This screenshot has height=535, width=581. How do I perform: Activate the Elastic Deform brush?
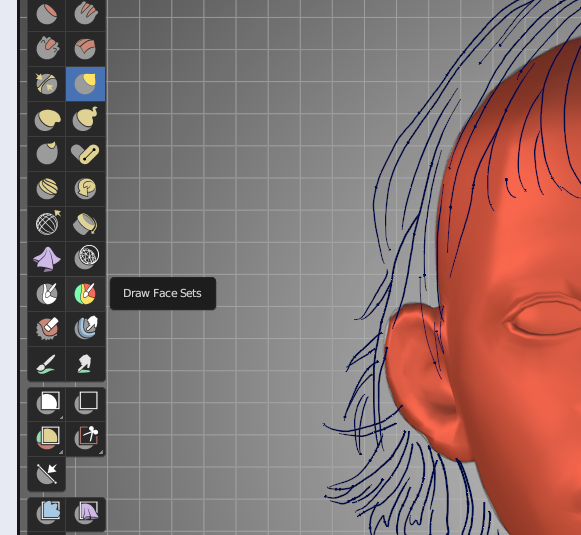[x=47, y=119]
